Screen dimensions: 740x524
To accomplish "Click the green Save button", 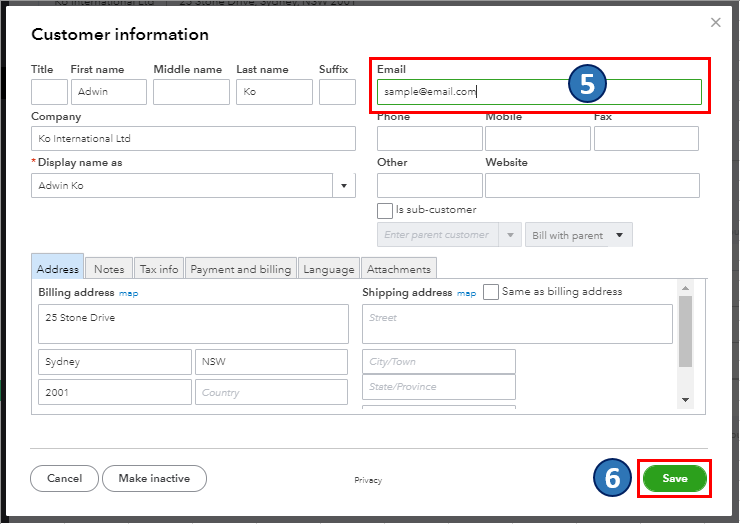I will point(674,479).
